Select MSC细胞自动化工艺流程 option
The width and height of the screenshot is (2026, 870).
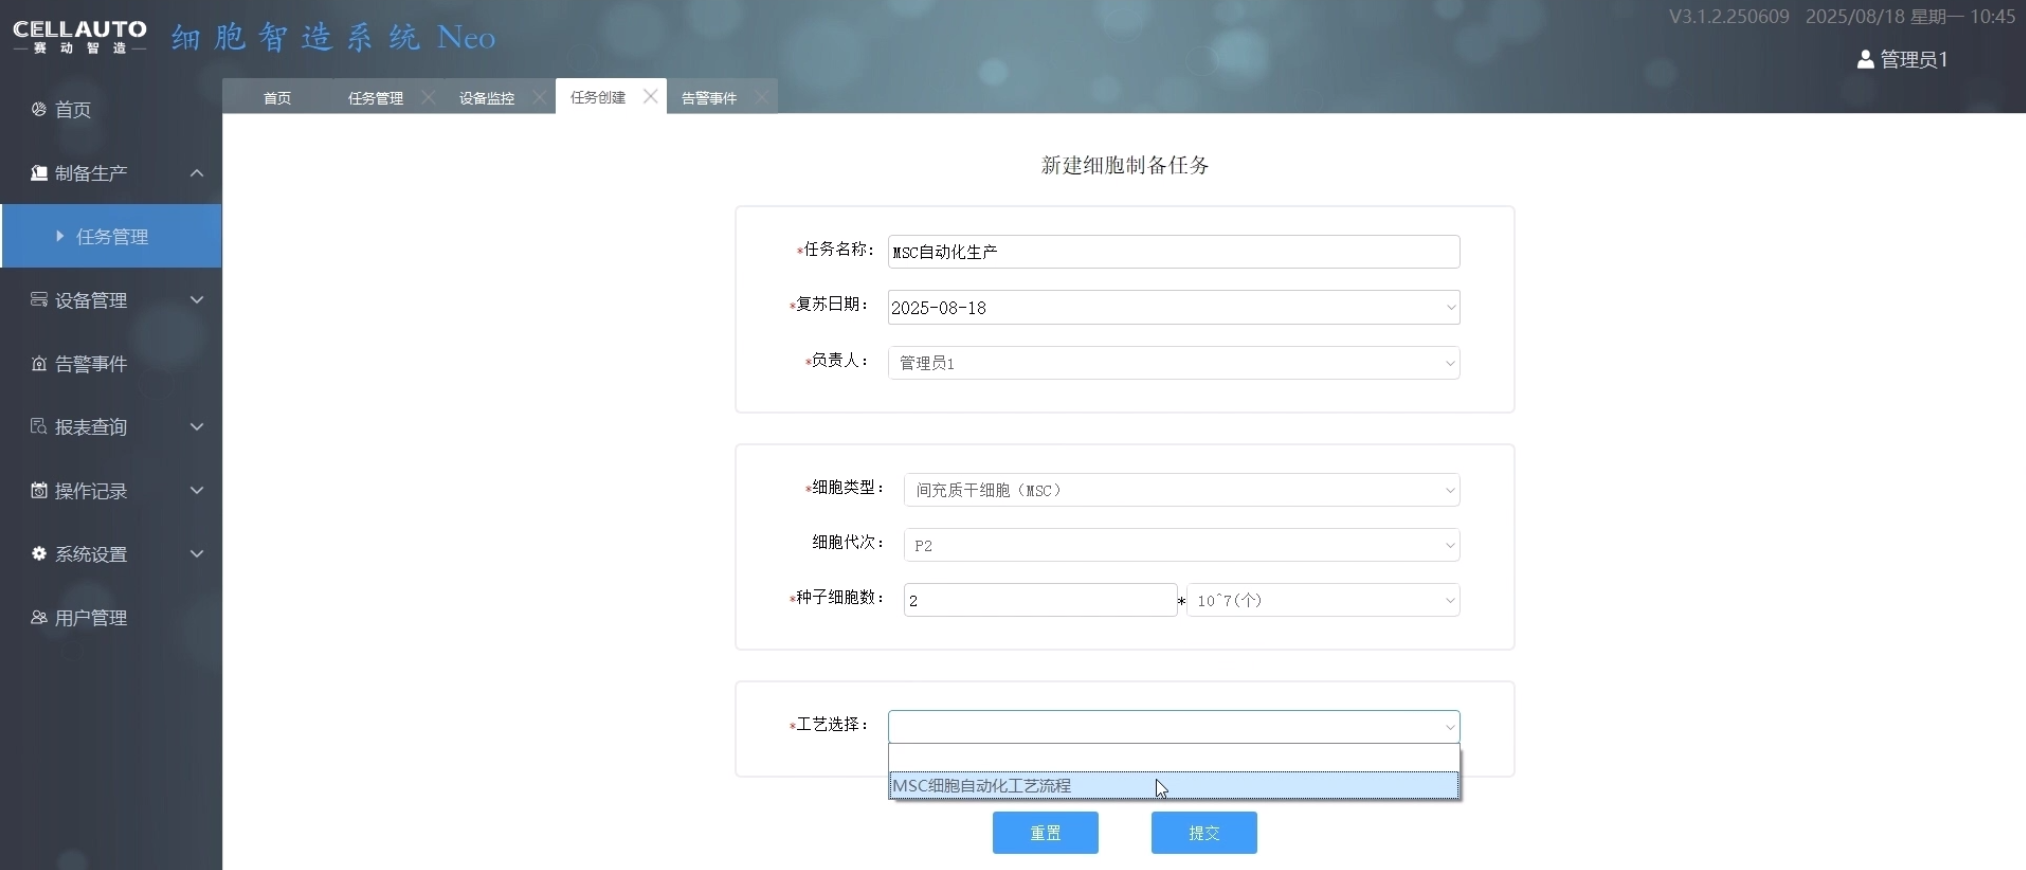(1174, 786)
